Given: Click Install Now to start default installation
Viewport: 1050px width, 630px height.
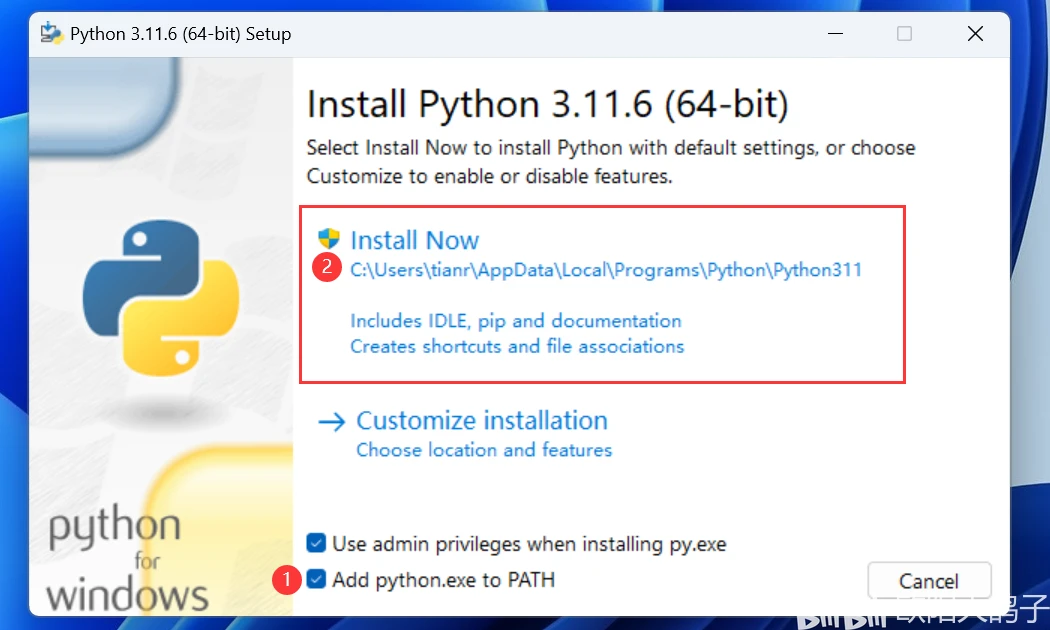Looking at the screenshot, I should point(415,240).
